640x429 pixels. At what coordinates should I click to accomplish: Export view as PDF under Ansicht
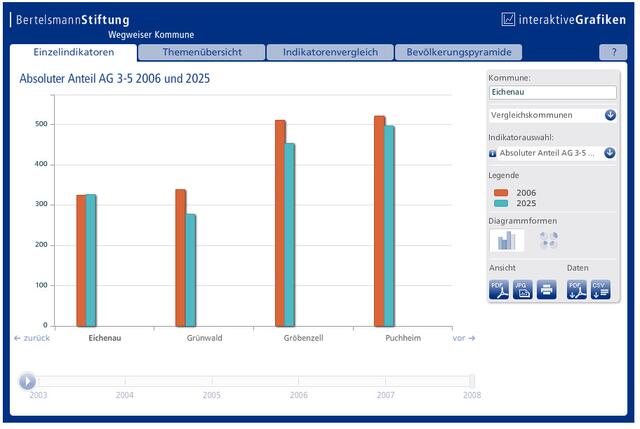pyautogui.click(x=499, y=290)
